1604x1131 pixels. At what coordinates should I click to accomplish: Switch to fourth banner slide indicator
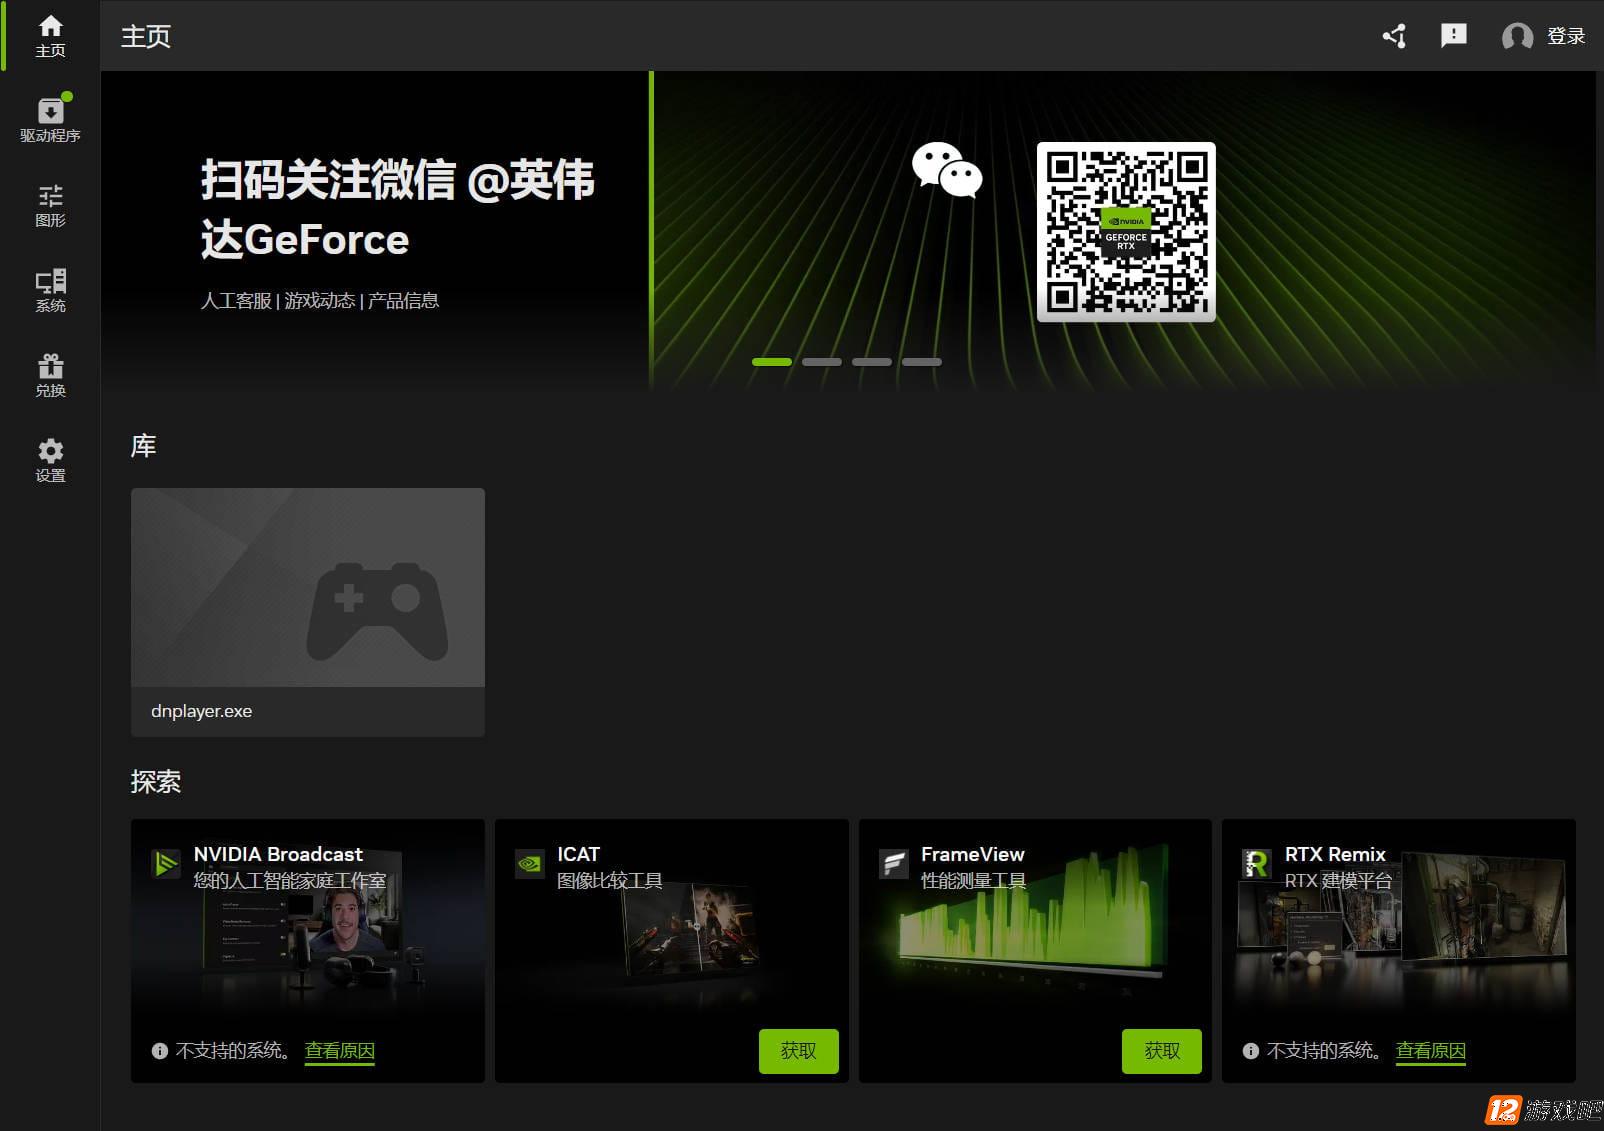tap(922, 362)
